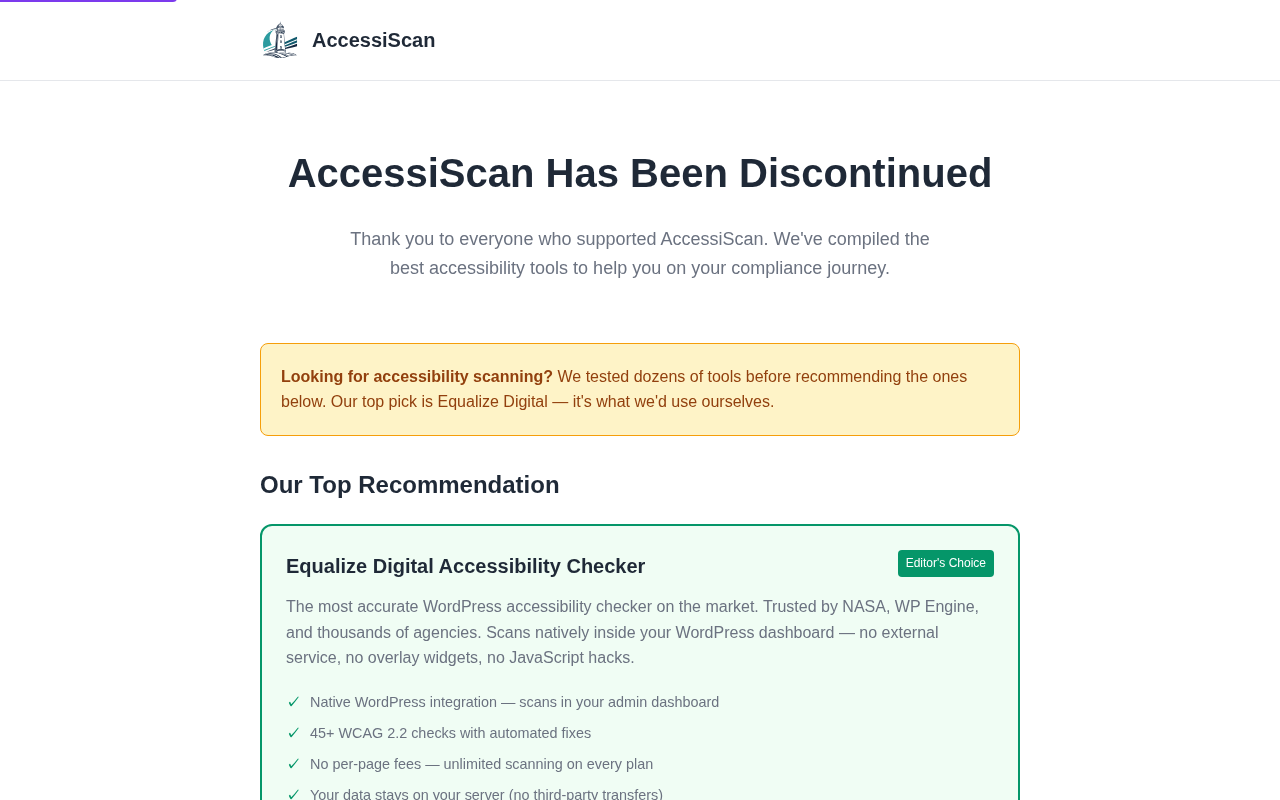Click the 'Our Top Recommendation' section heading

409,485
